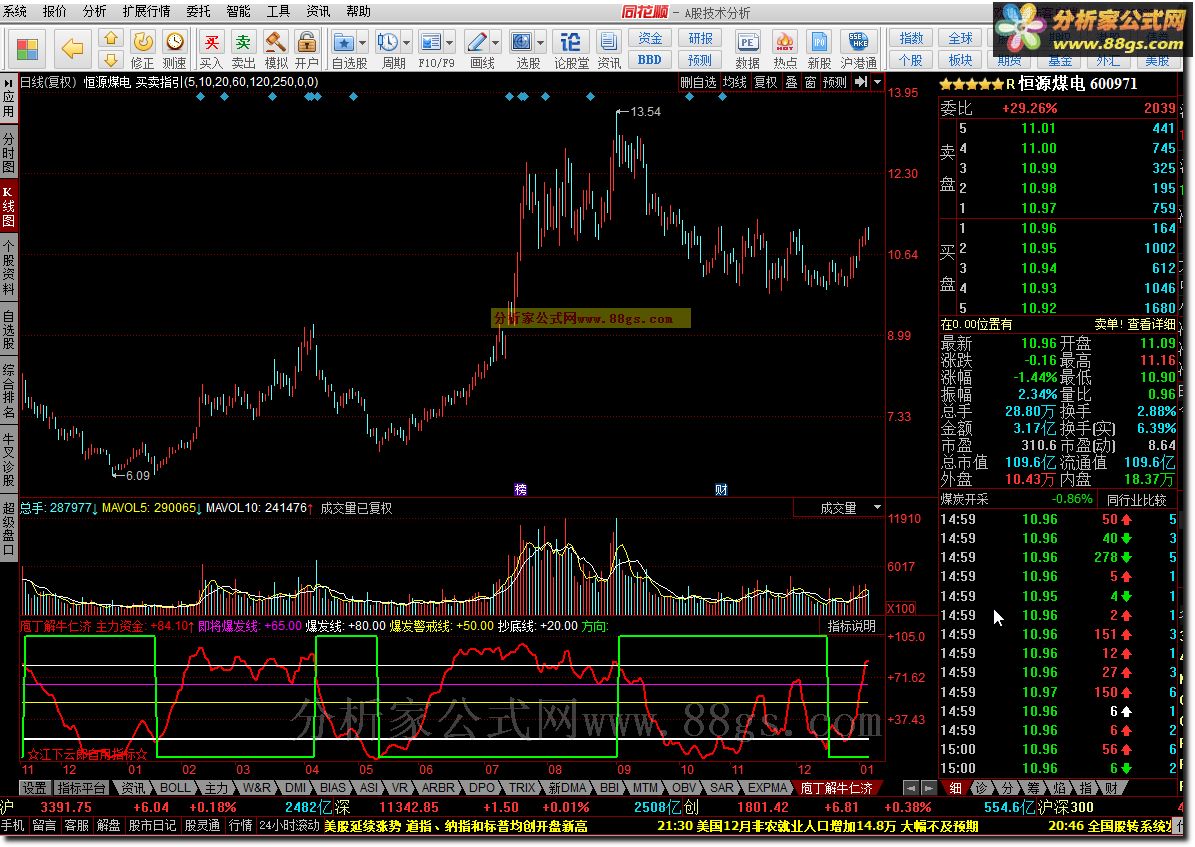Toggle the 均线 moving average display

pyautogui.click(x=735, y=82)
